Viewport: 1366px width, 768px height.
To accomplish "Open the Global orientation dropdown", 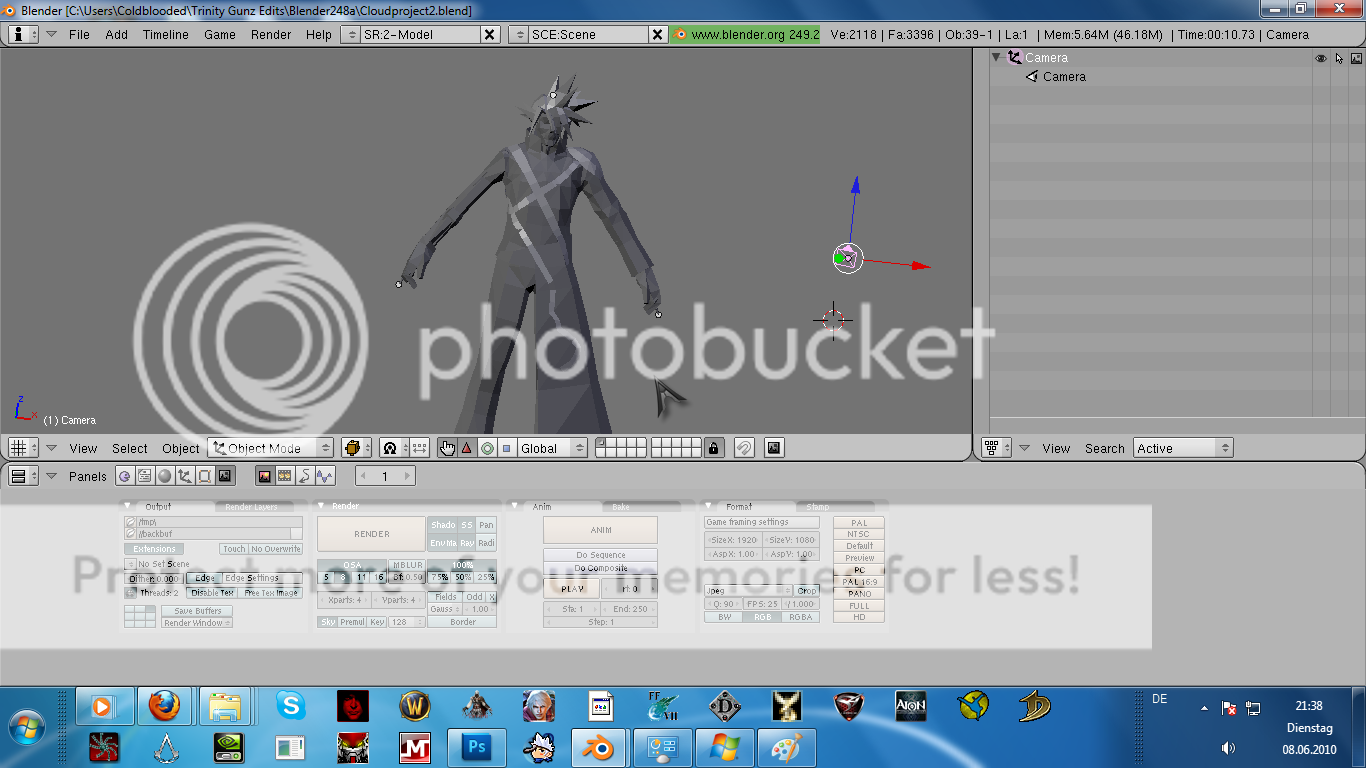I will [x=552, y=448].
